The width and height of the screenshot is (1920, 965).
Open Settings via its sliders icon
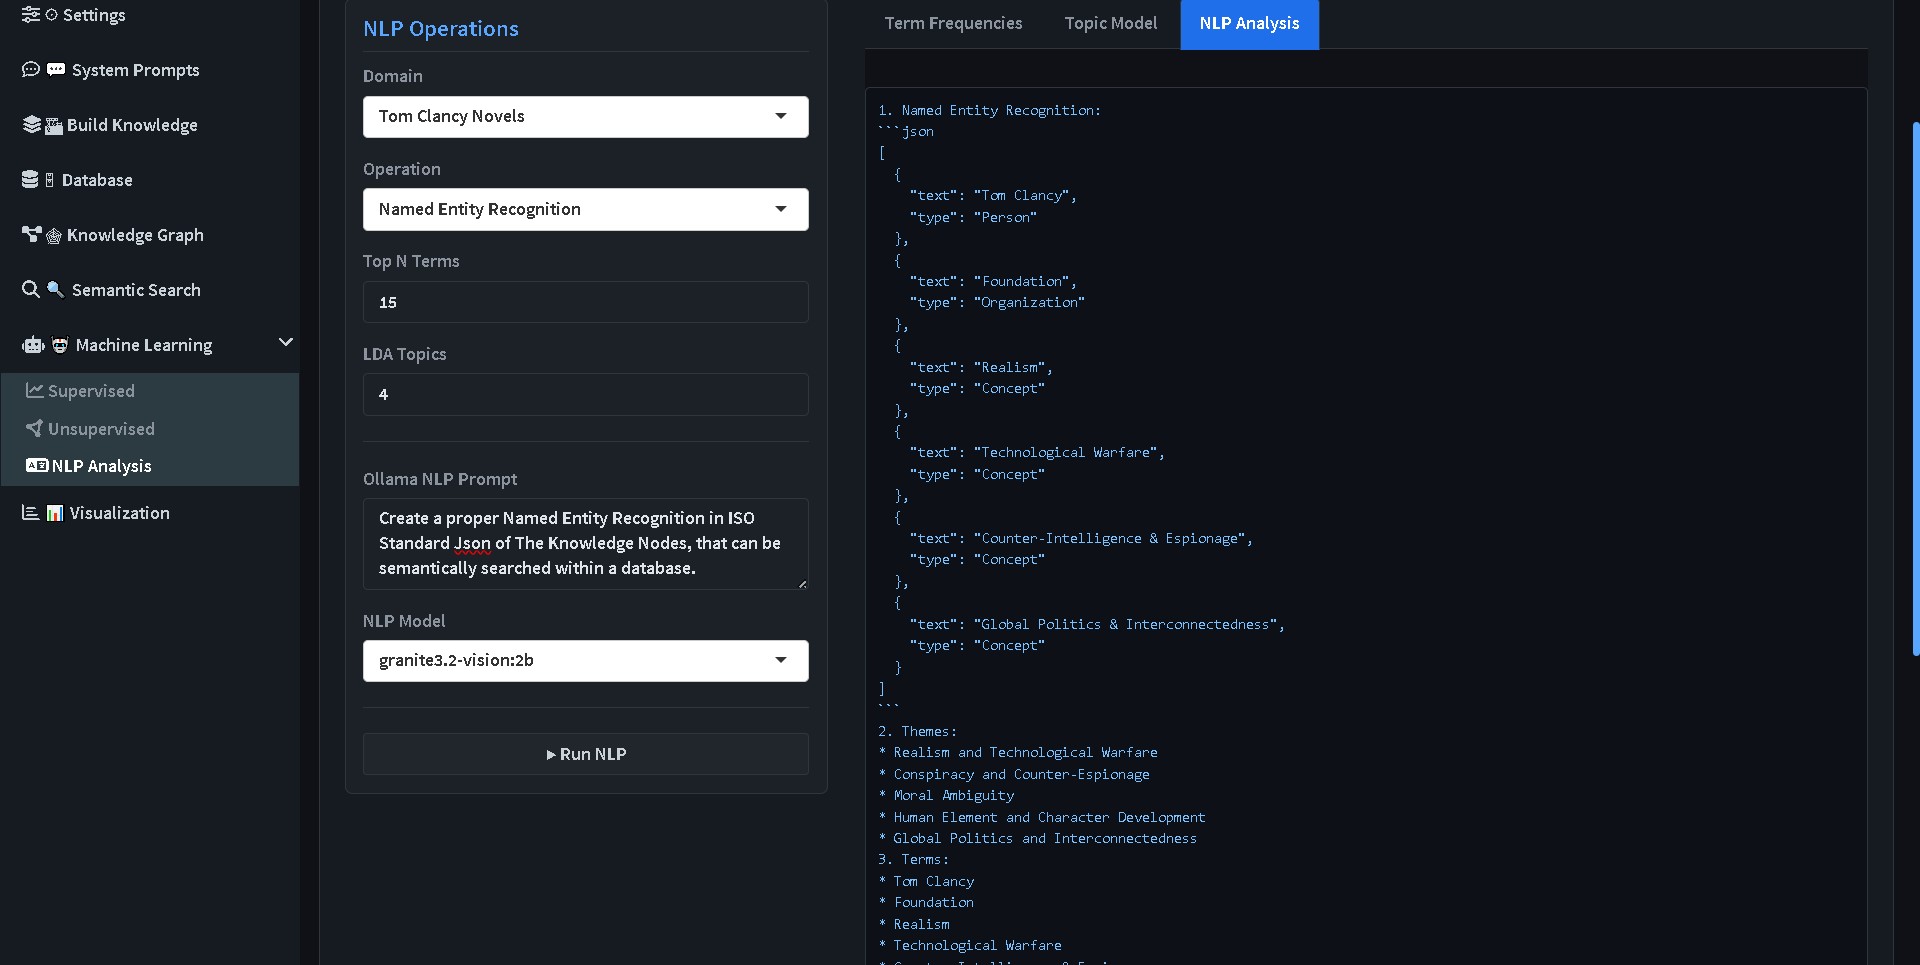coord(31,15)
